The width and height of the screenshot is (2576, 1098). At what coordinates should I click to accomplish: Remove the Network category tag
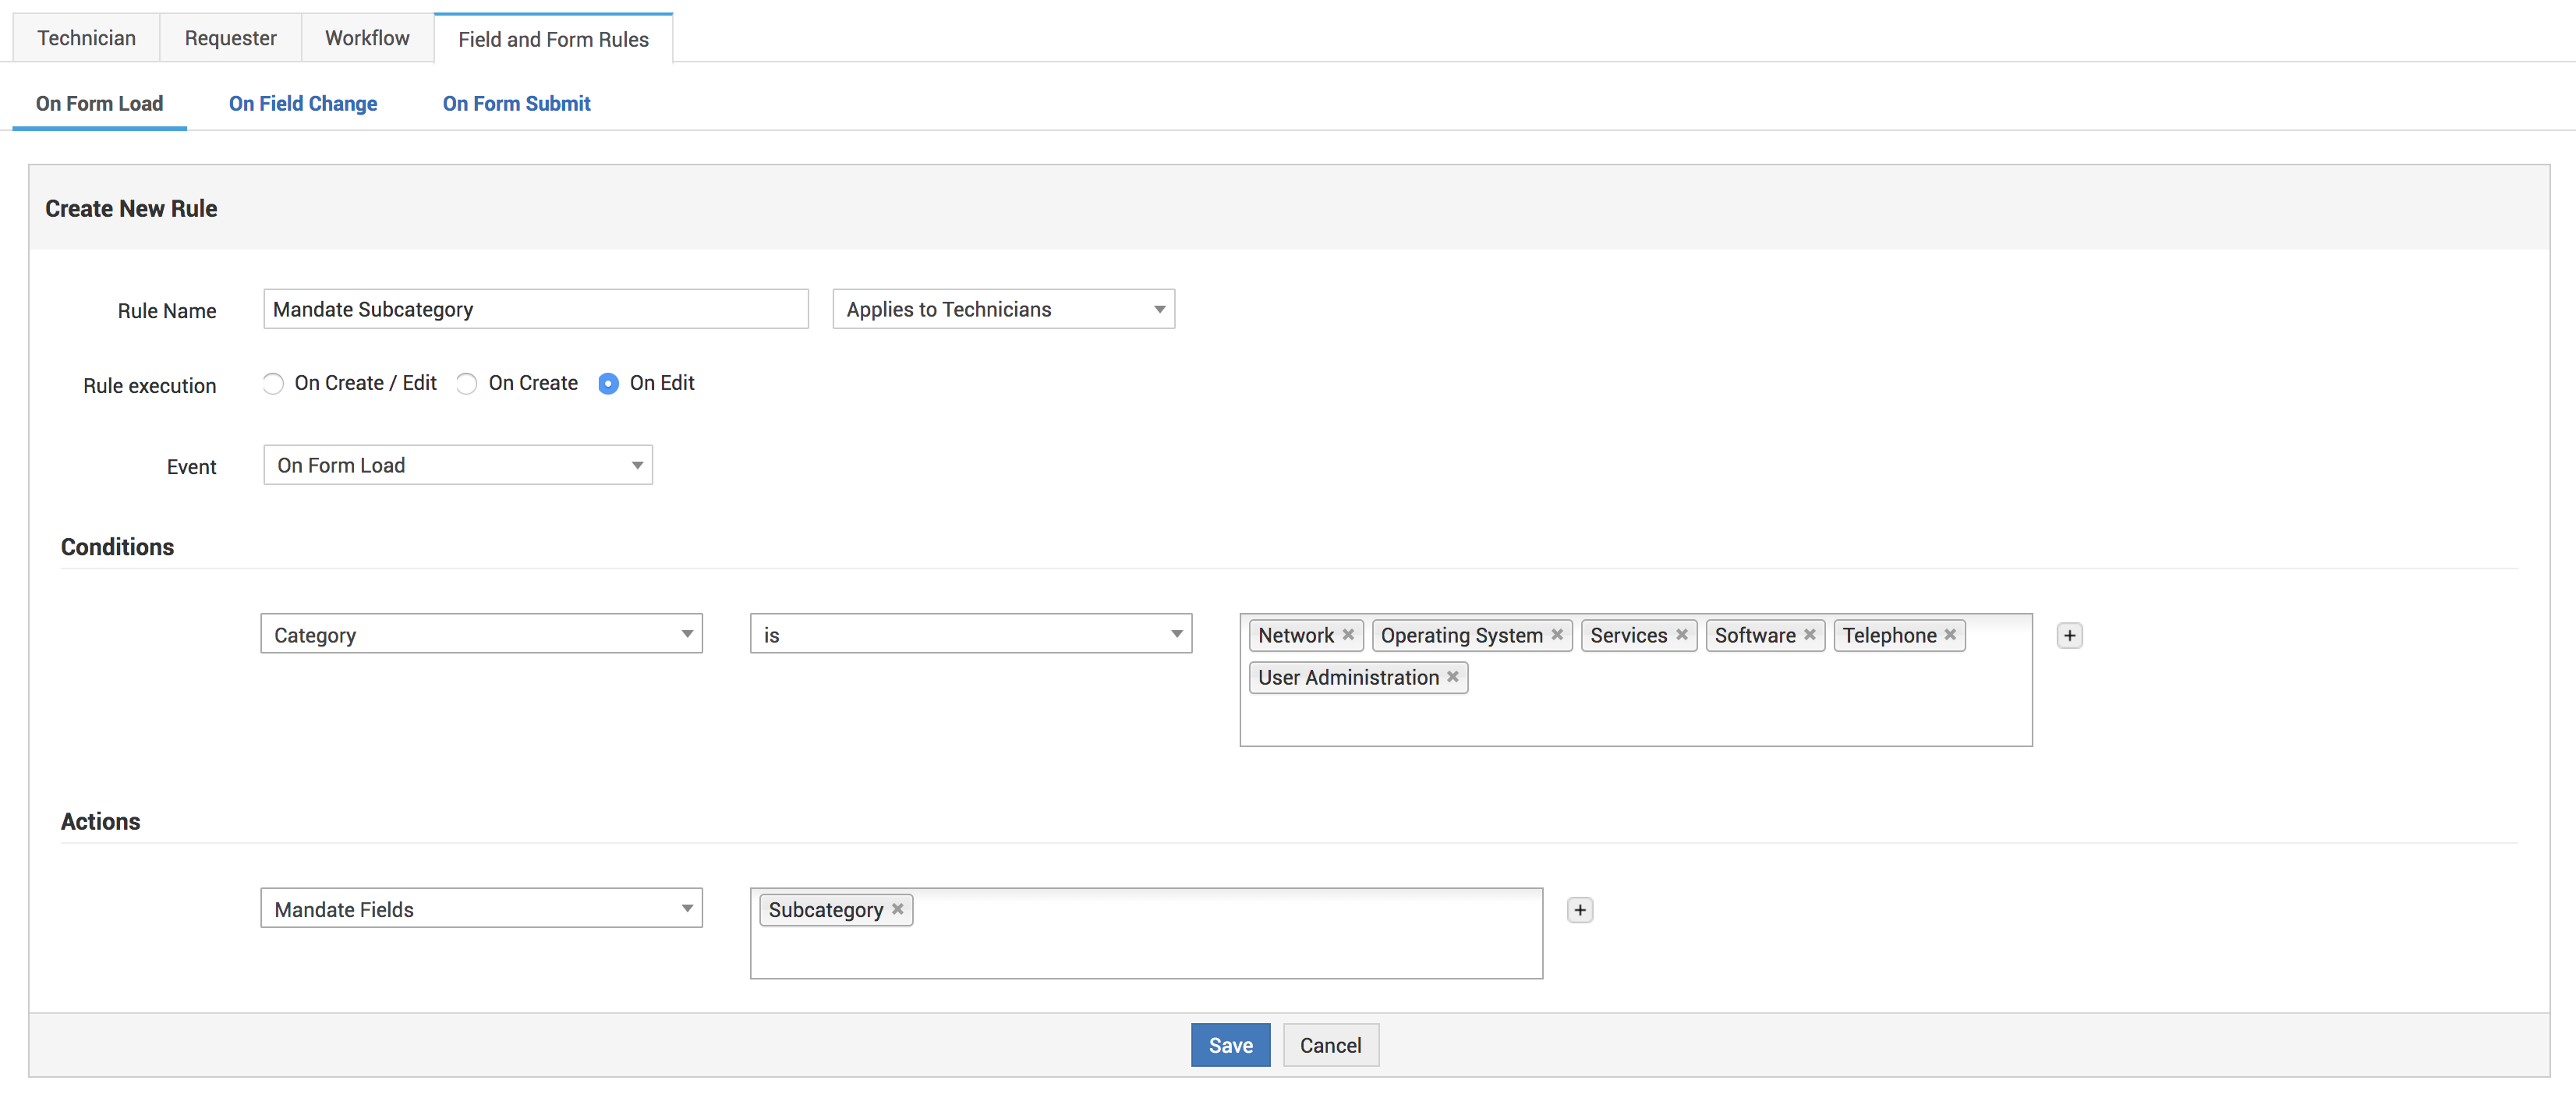click(x=1348, y=635)
